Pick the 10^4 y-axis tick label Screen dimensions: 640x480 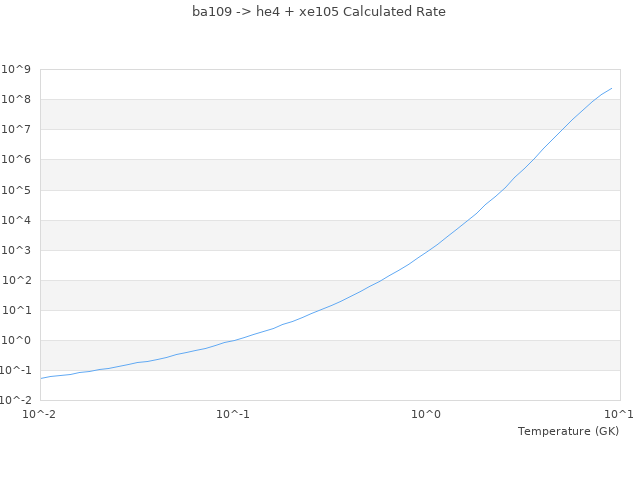[x=17, y=220]
